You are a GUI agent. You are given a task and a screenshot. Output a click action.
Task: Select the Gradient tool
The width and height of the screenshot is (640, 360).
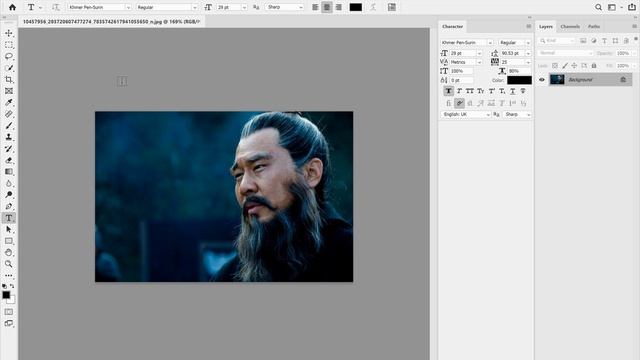point(9,172)
